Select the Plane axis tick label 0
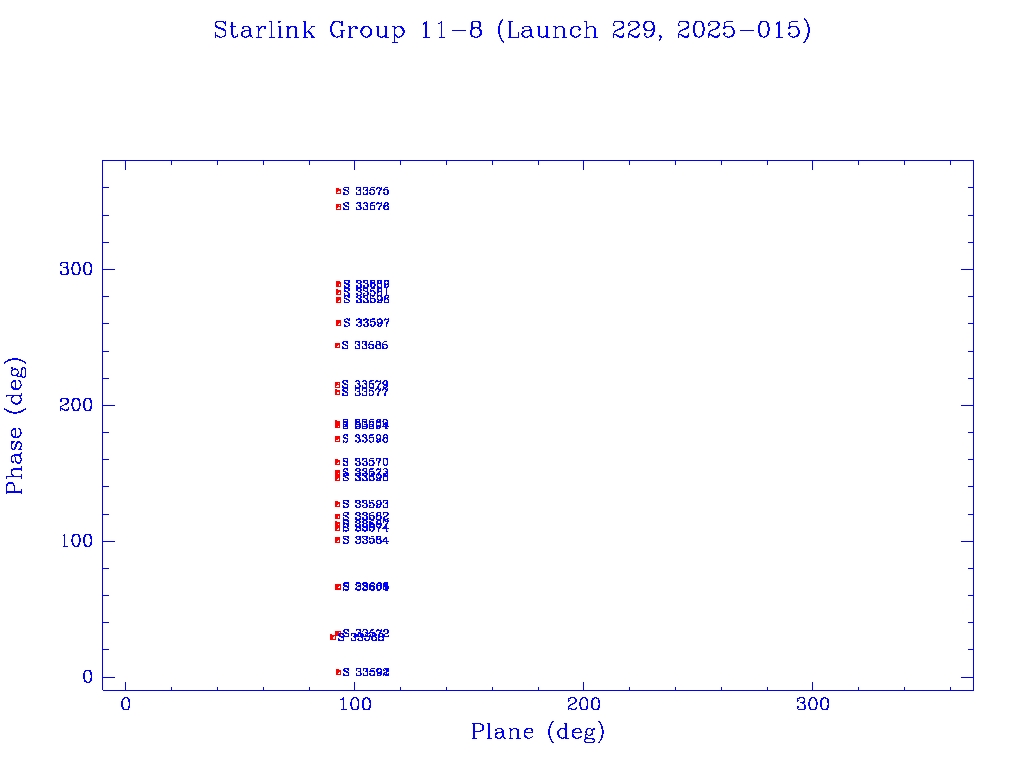The height and width of the screenshot is (768, 1024). pyautogui.click(x=125, y=704)
